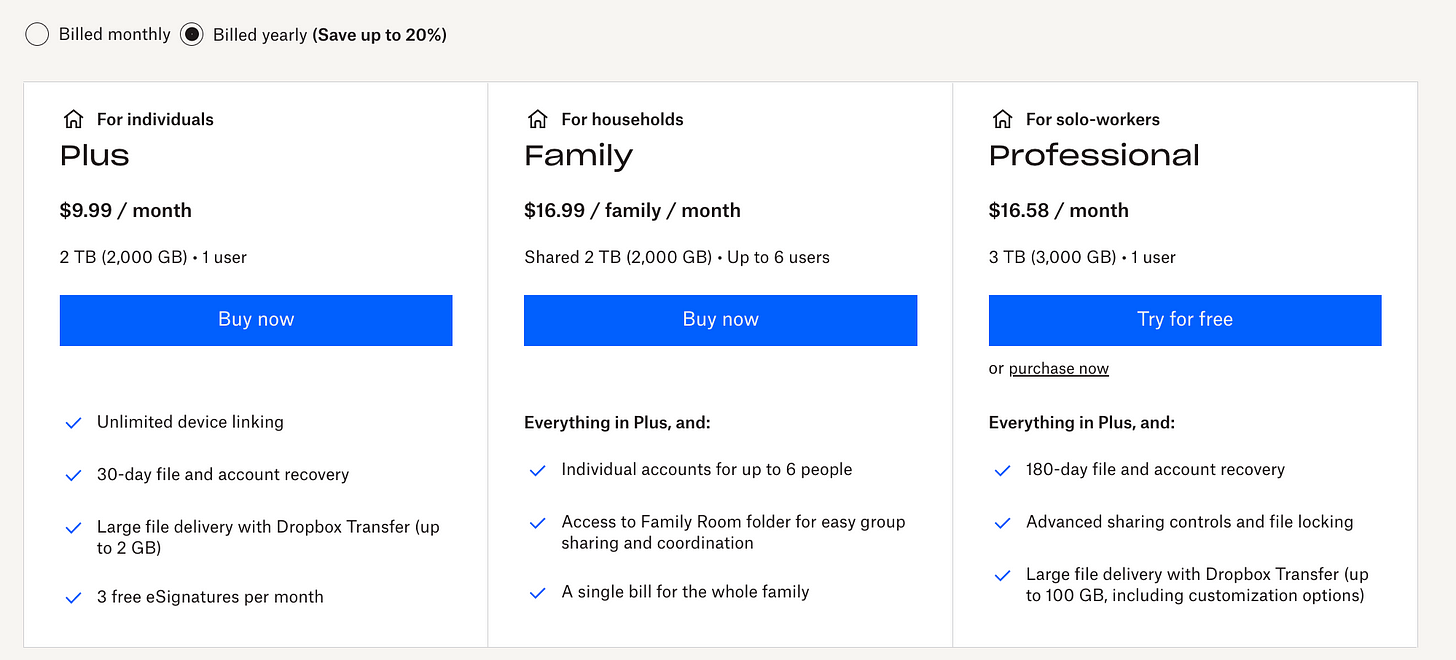Click checkmark beside 3 free eSignatures

tap(73, 598)
